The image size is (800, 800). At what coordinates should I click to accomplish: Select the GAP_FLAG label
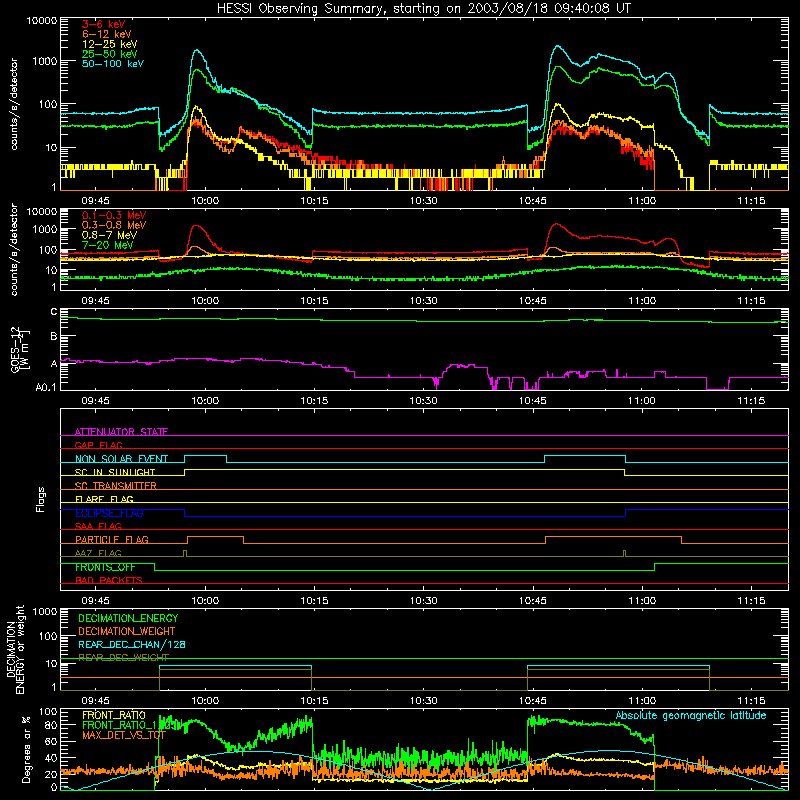[98, 445]
